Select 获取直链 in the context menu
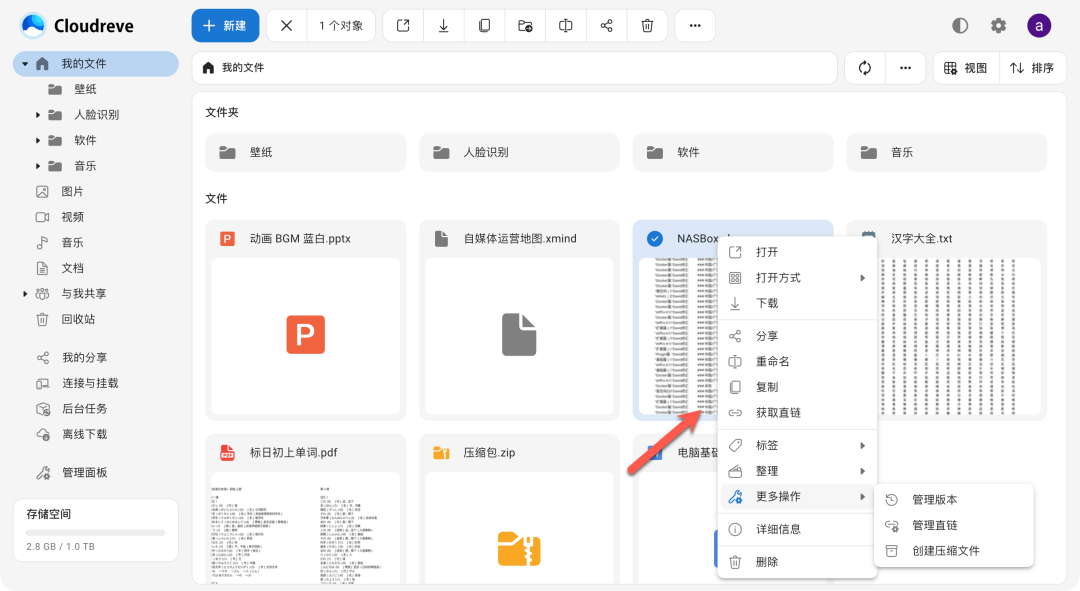 pyautogui.click(x=778, y=413)
